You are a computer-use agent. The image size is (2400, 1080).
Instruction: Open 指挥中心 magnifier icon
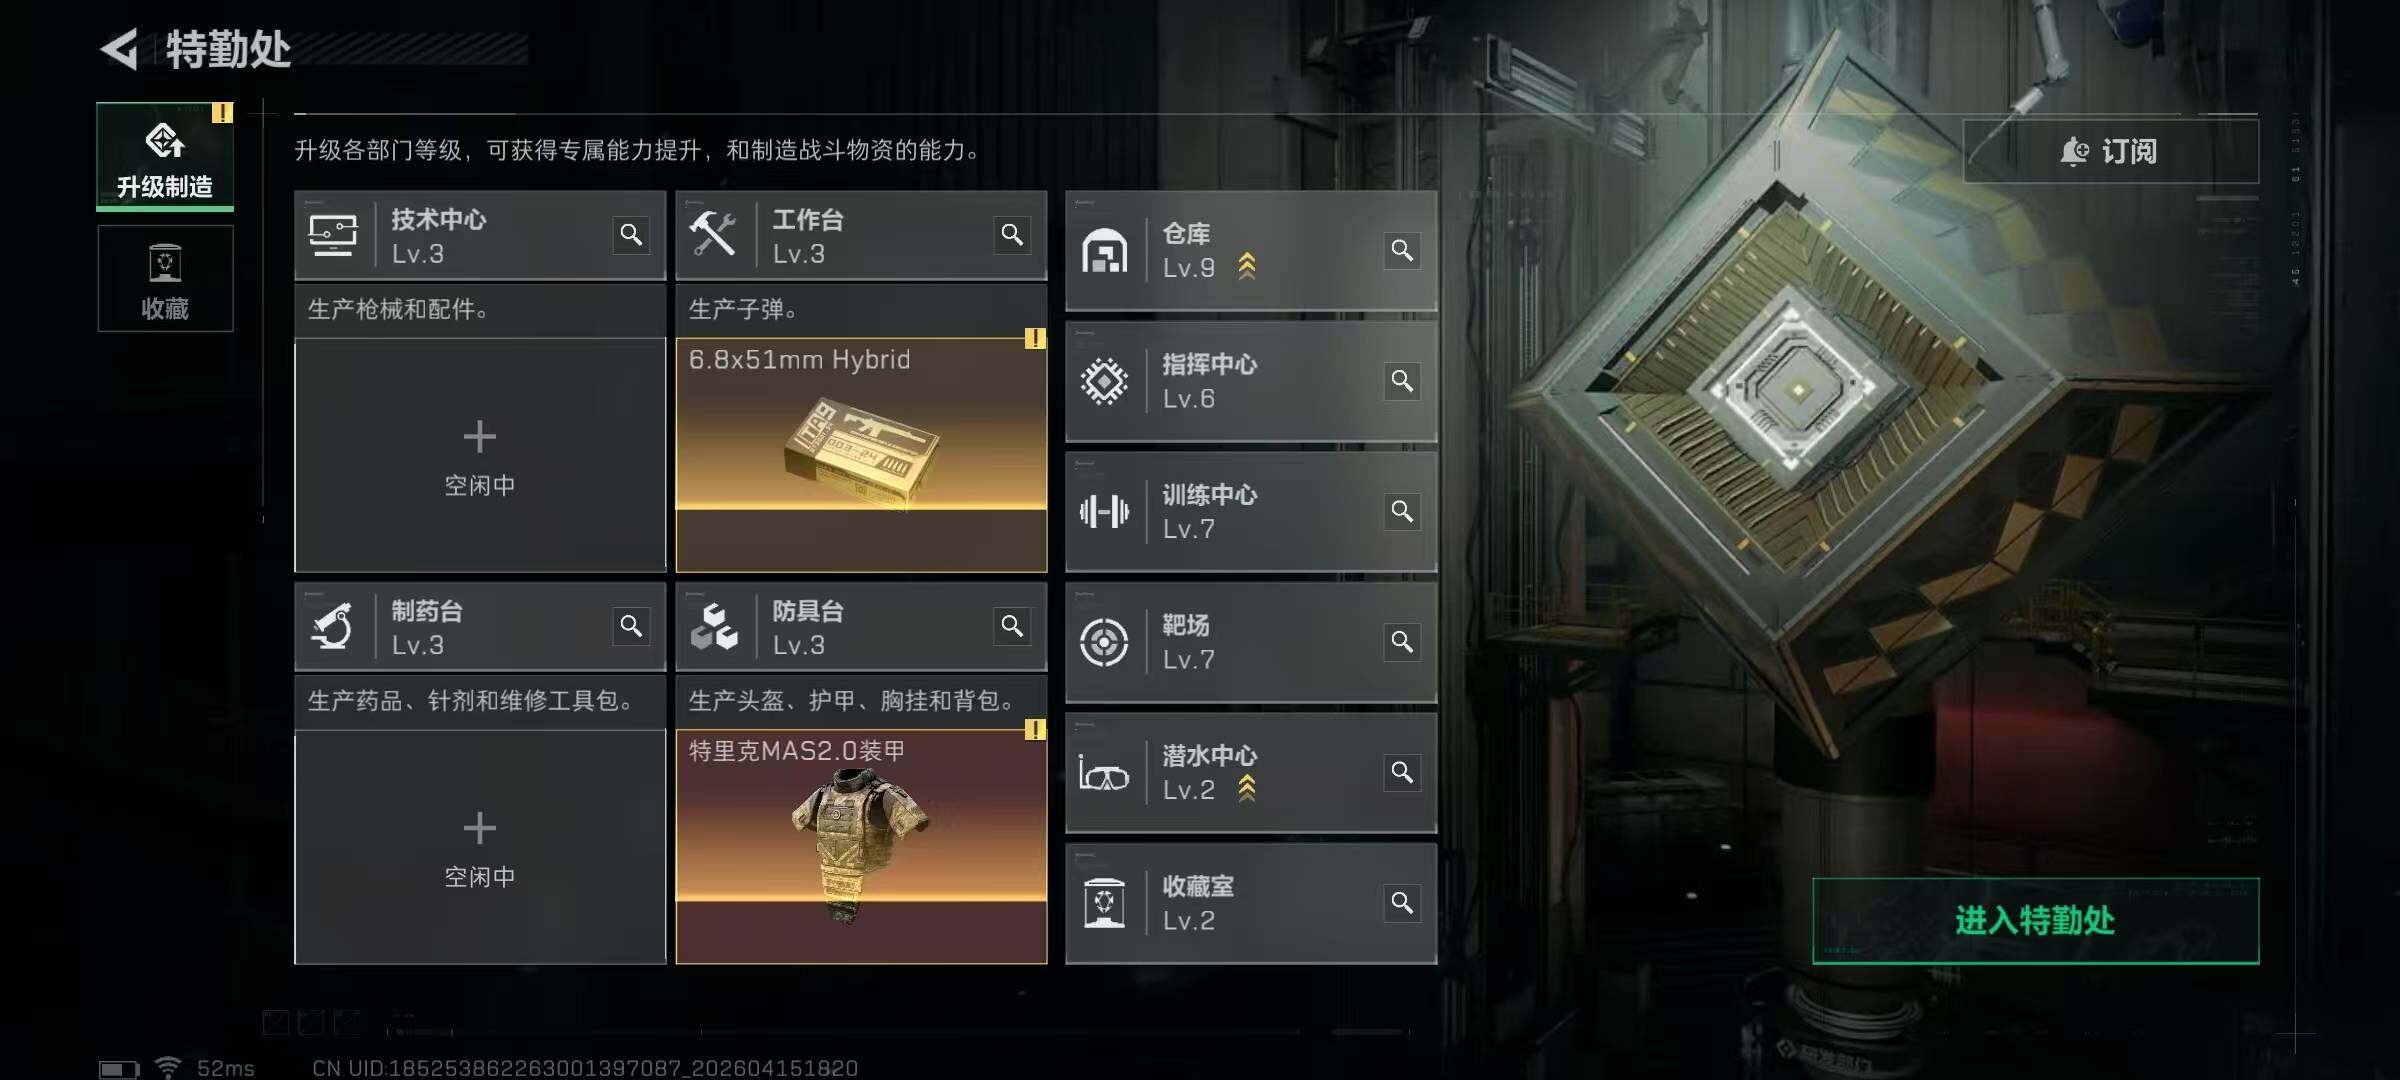click(x=1402, y=381)
